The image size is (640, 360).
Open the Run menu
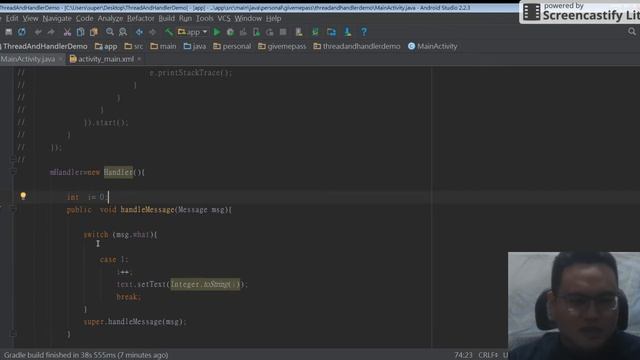click(x=185, y=18)
